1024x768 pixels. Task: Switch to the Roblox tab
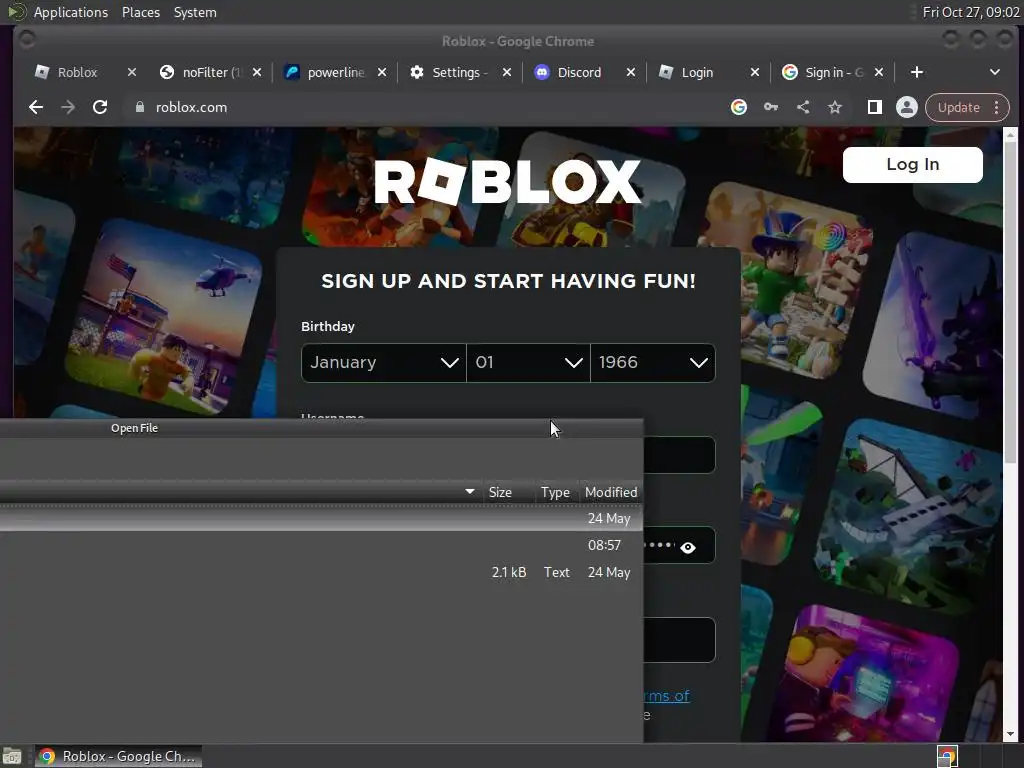point(77,72)
